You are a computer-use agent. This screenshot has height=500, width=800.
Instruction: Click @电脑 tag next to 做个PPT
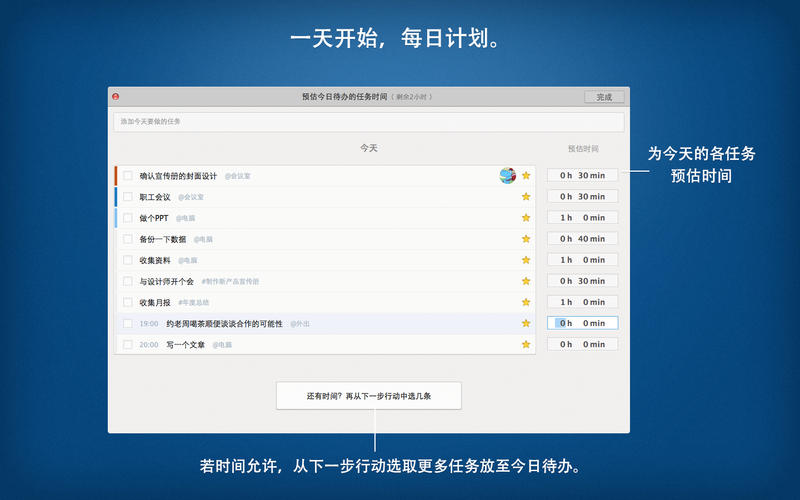click(x=185, y=218)
